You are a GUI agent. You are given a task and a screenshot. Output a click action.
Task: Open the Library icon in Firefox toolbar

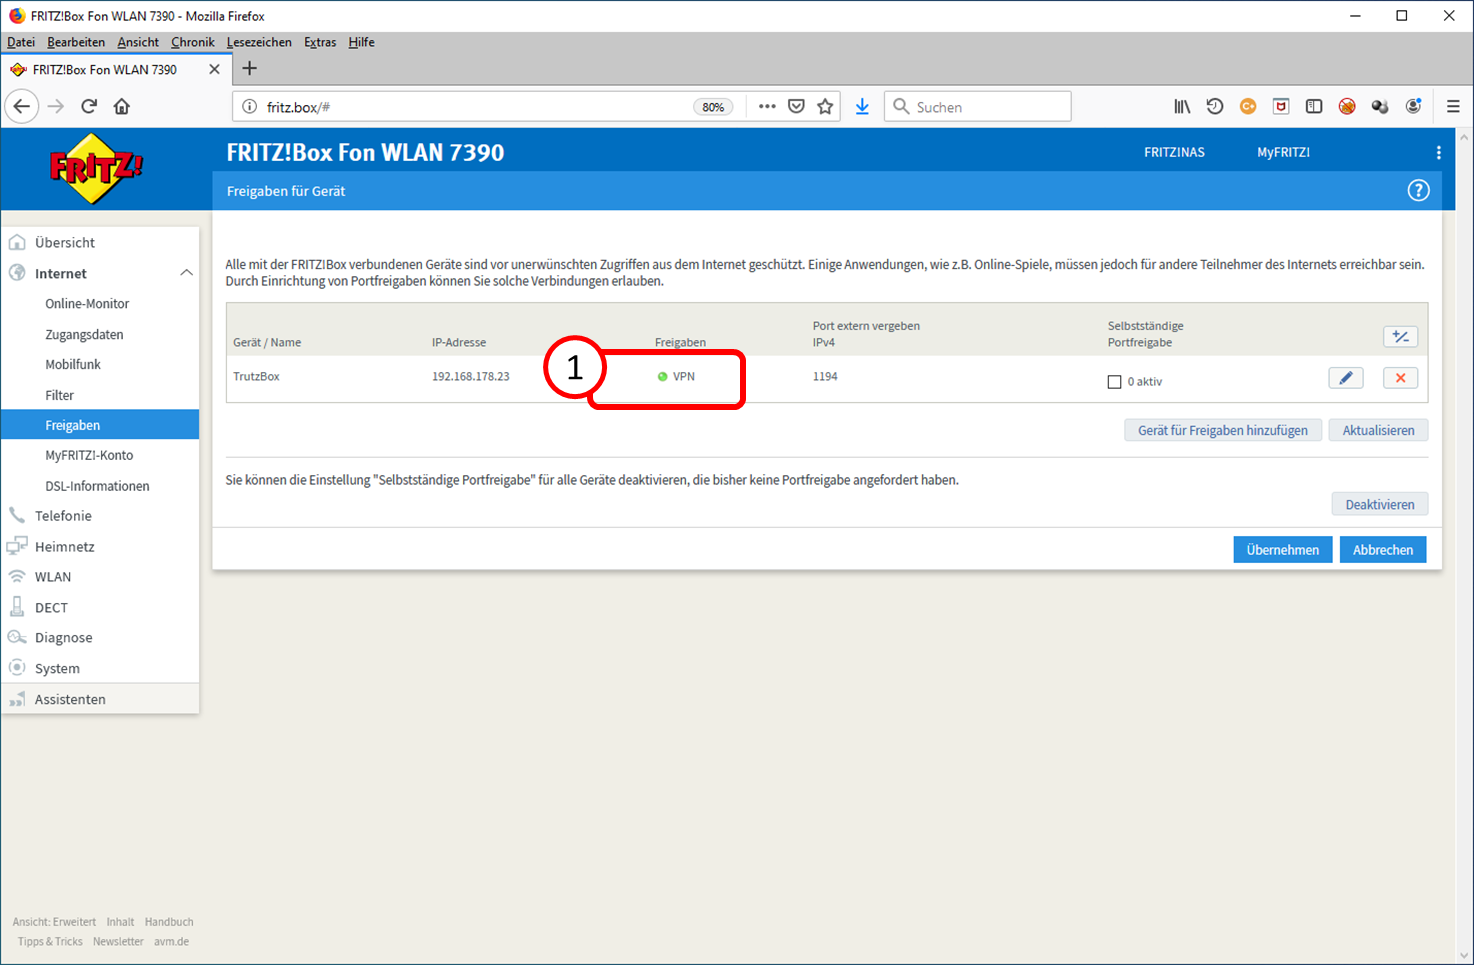coord(1182,107)
